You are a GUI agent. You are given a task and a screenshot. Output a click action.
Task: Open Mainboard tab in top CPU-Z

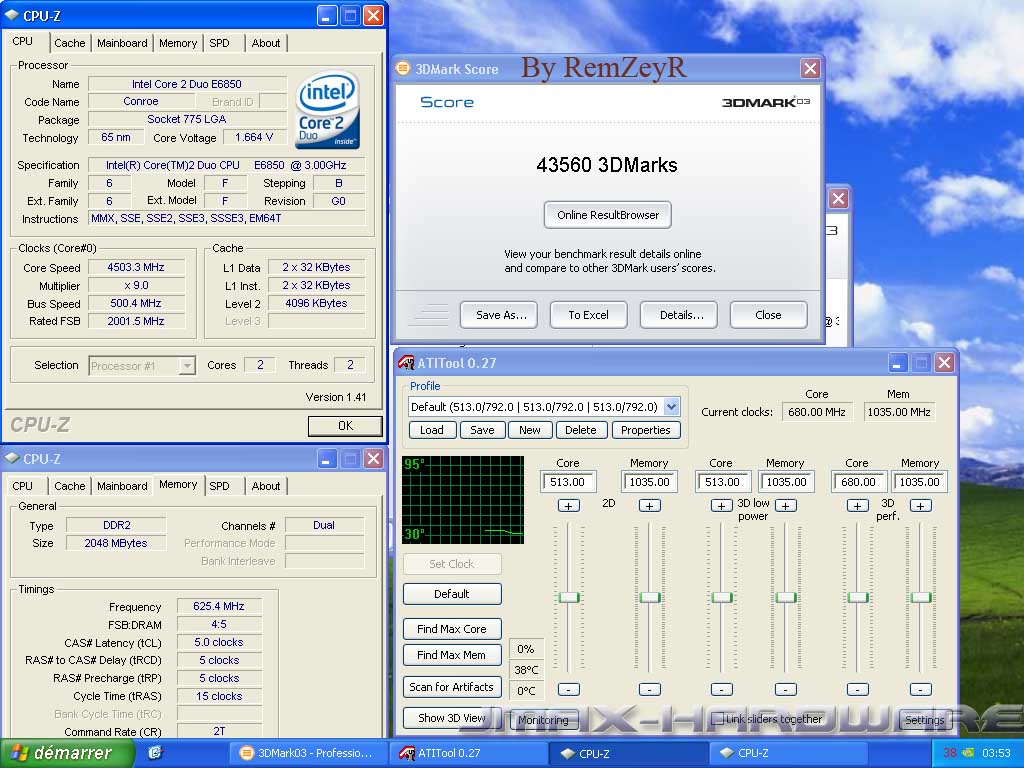122,43
